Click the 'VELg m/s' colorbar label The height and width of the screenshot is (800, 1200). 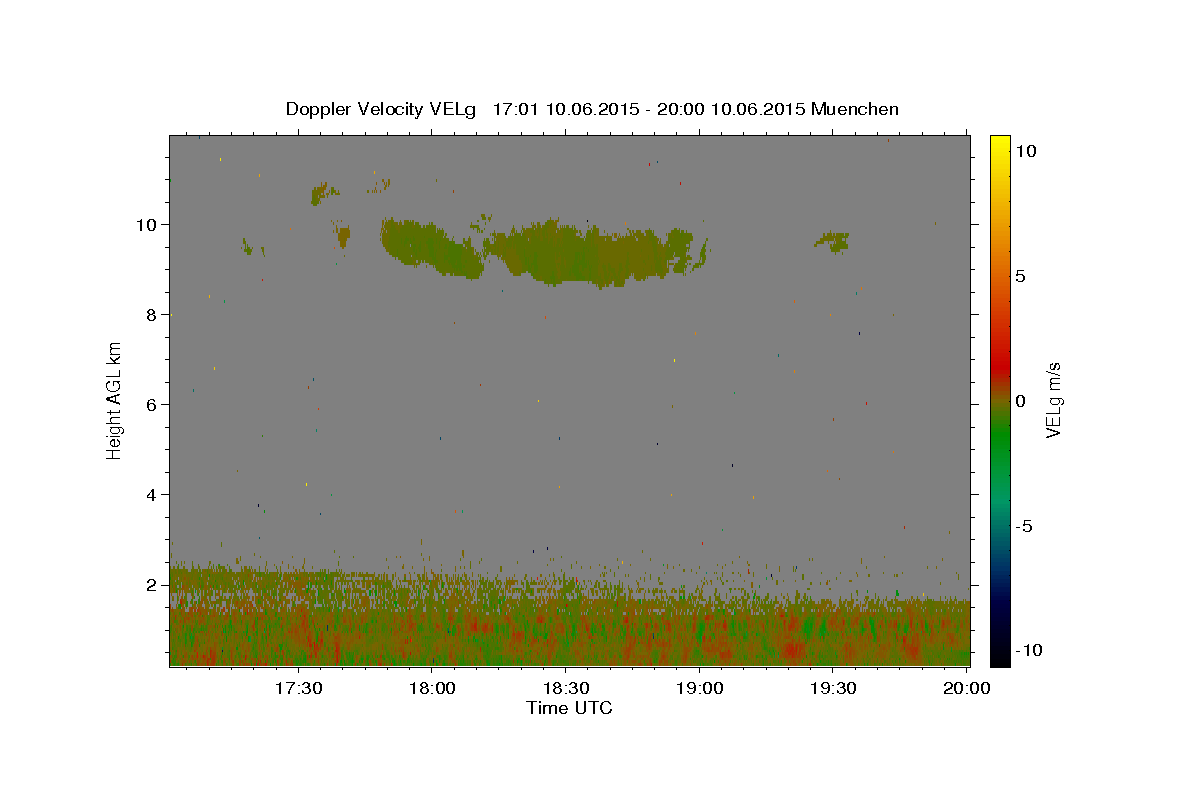click(1052, 400)
